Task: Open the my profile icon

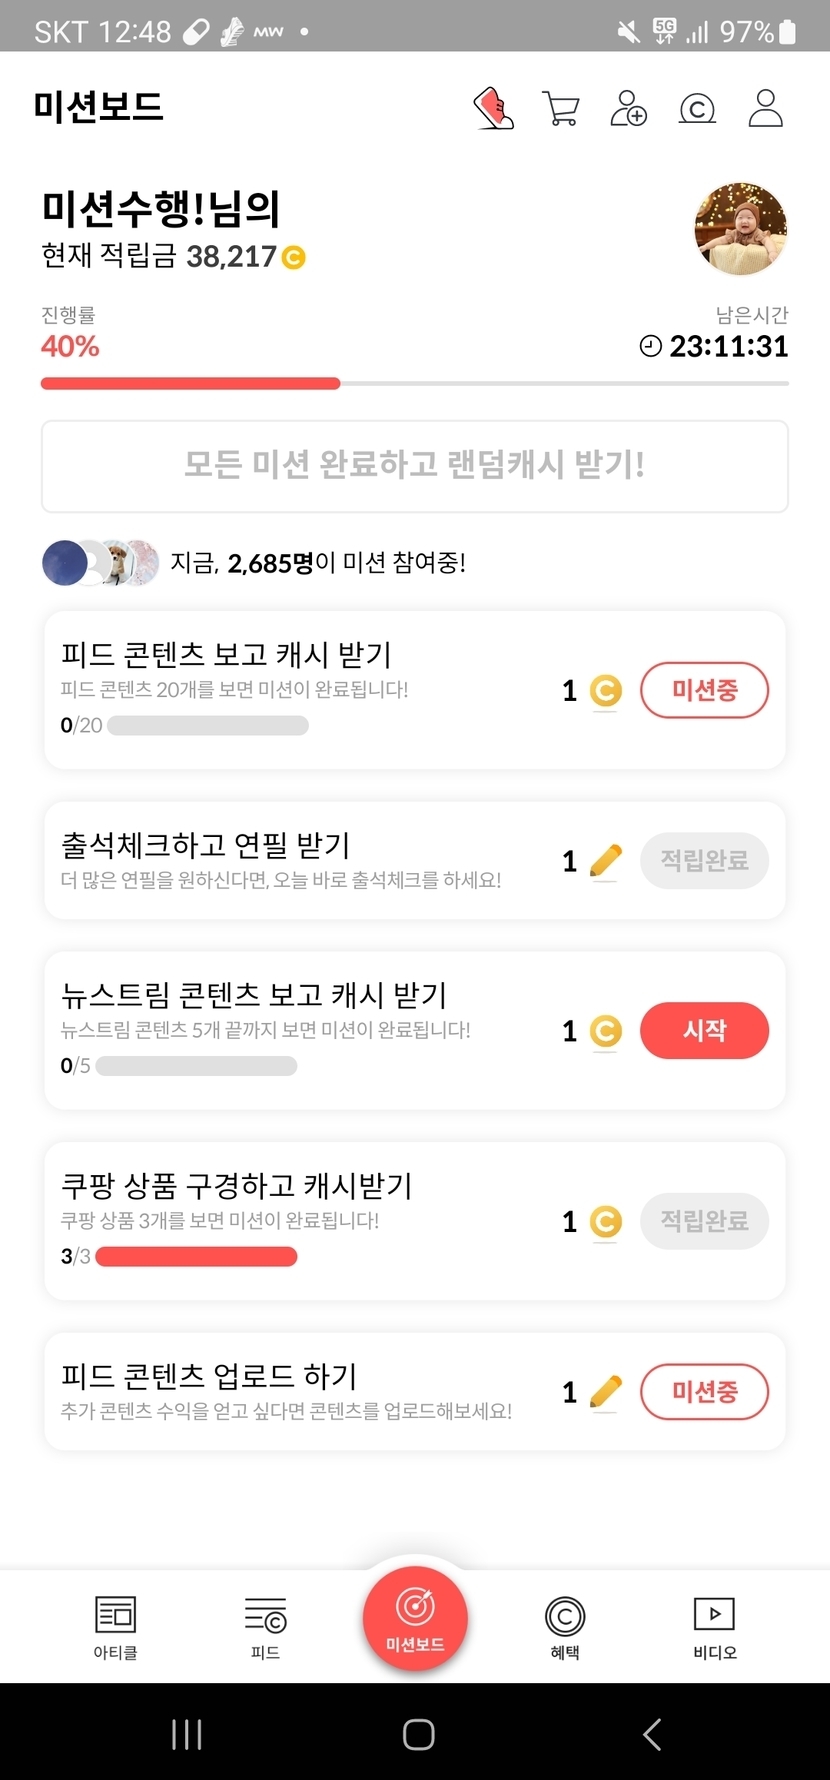Action: pos(765,108)
